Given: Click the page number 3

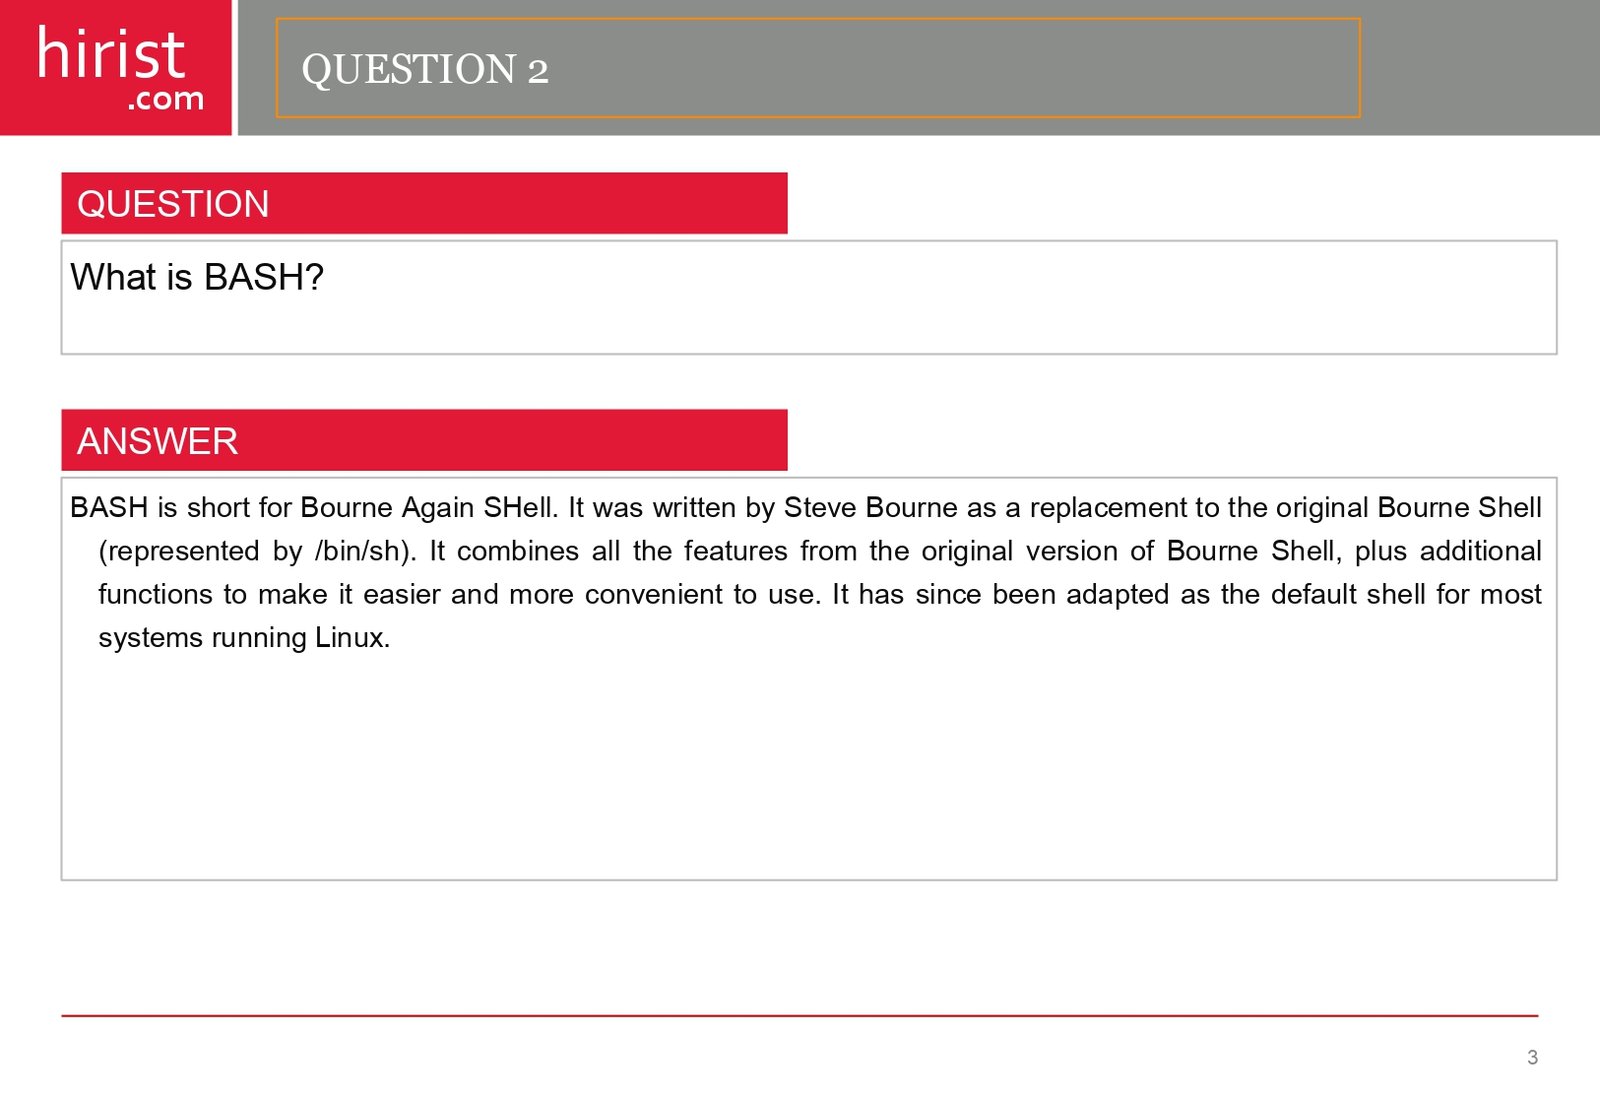Looking at the screenshot, I should tap(1532, 1058).
